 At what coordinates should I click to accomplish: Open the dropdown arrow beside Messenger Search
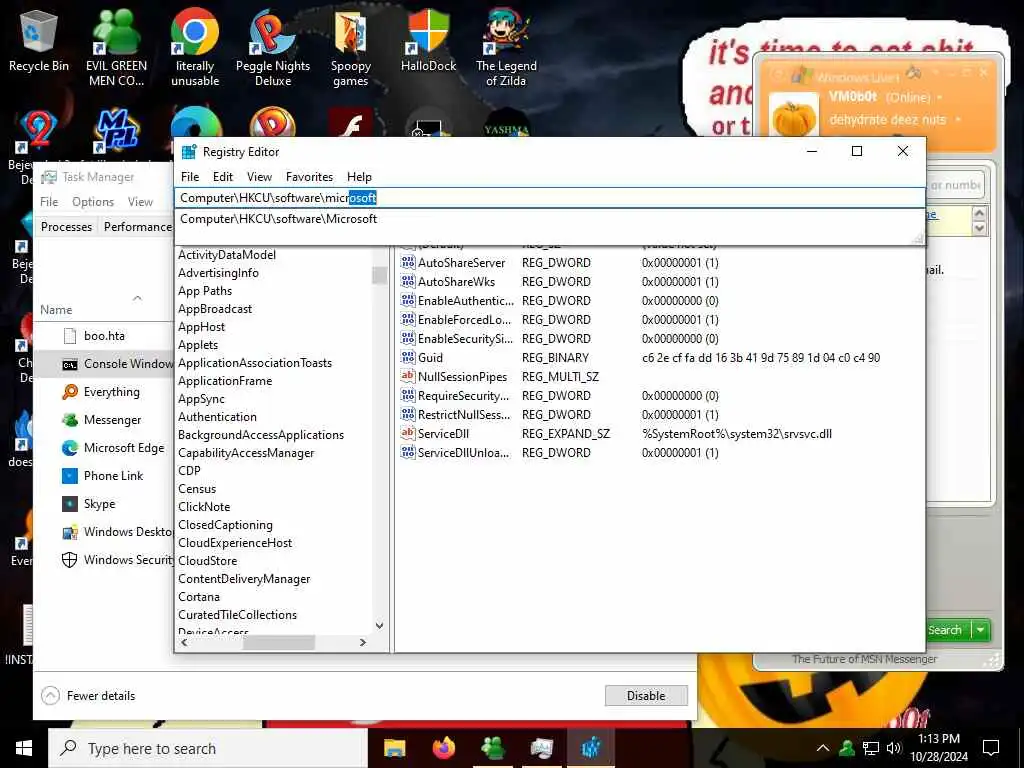tap(981, 630)
